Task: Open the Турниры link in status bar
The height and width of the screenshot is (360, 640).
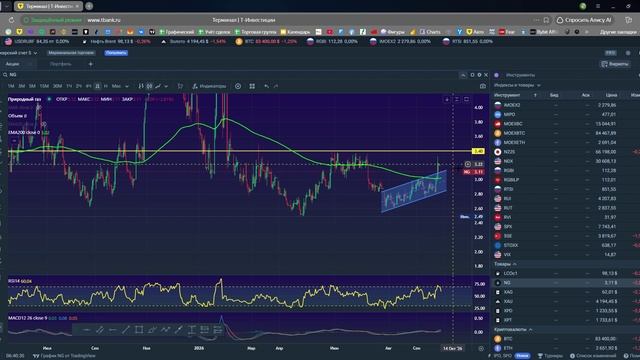Action: 550,356
